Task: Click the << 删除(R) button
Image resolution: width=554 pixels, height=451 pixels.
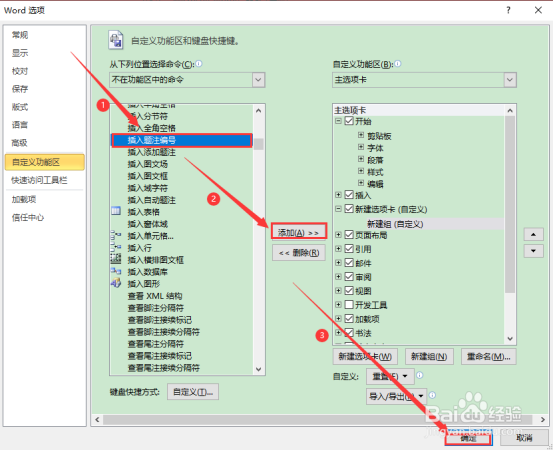Action: [299, 253]
